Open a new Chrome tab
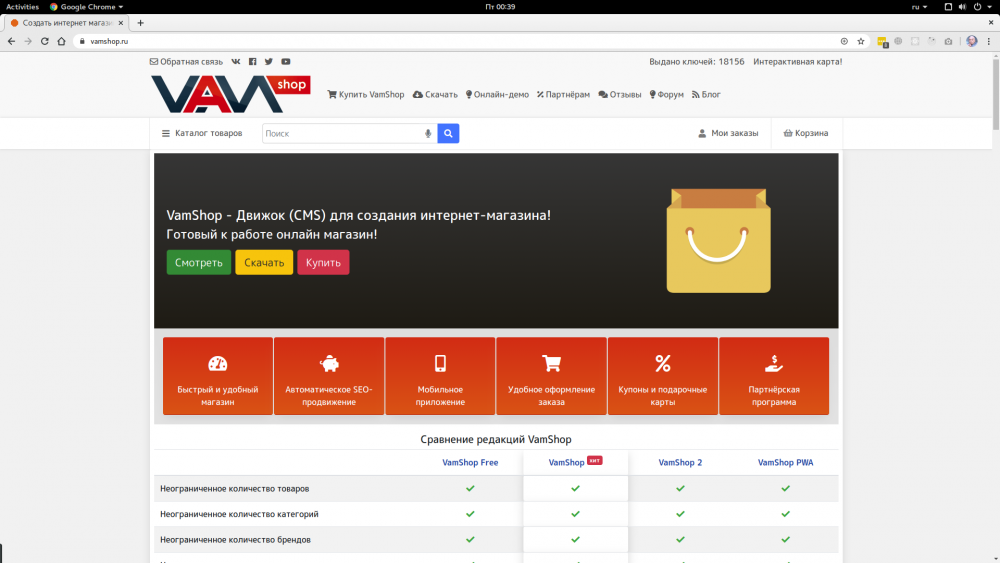1000x563 pixels. click(140, 23)
